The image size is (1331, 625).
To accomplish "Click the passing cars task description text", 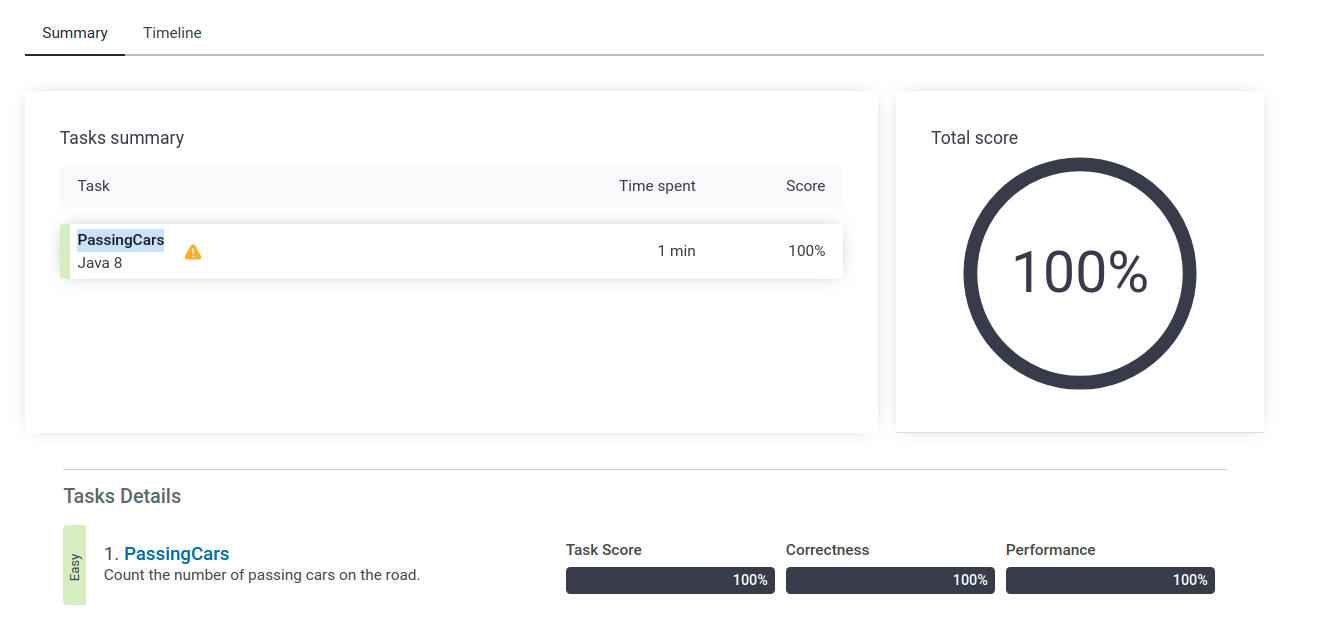I will click(x=262, y=575).
